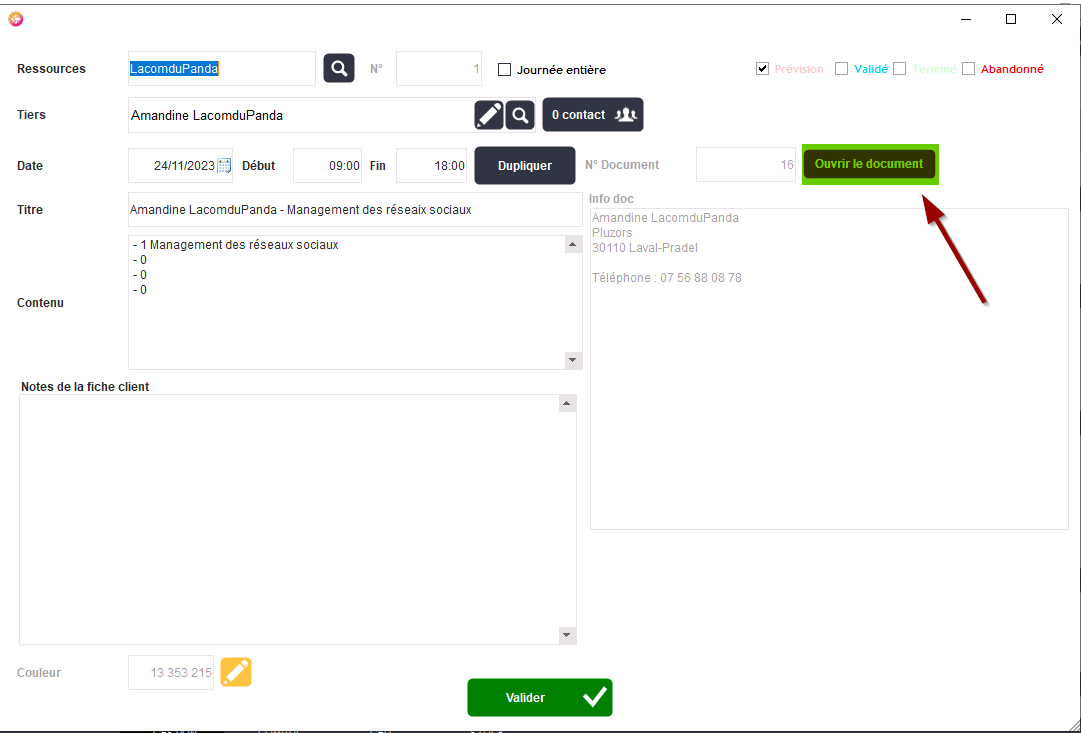Enable the Journée entière checkbox
The image size is (1081, 733).
coord(505,70)
